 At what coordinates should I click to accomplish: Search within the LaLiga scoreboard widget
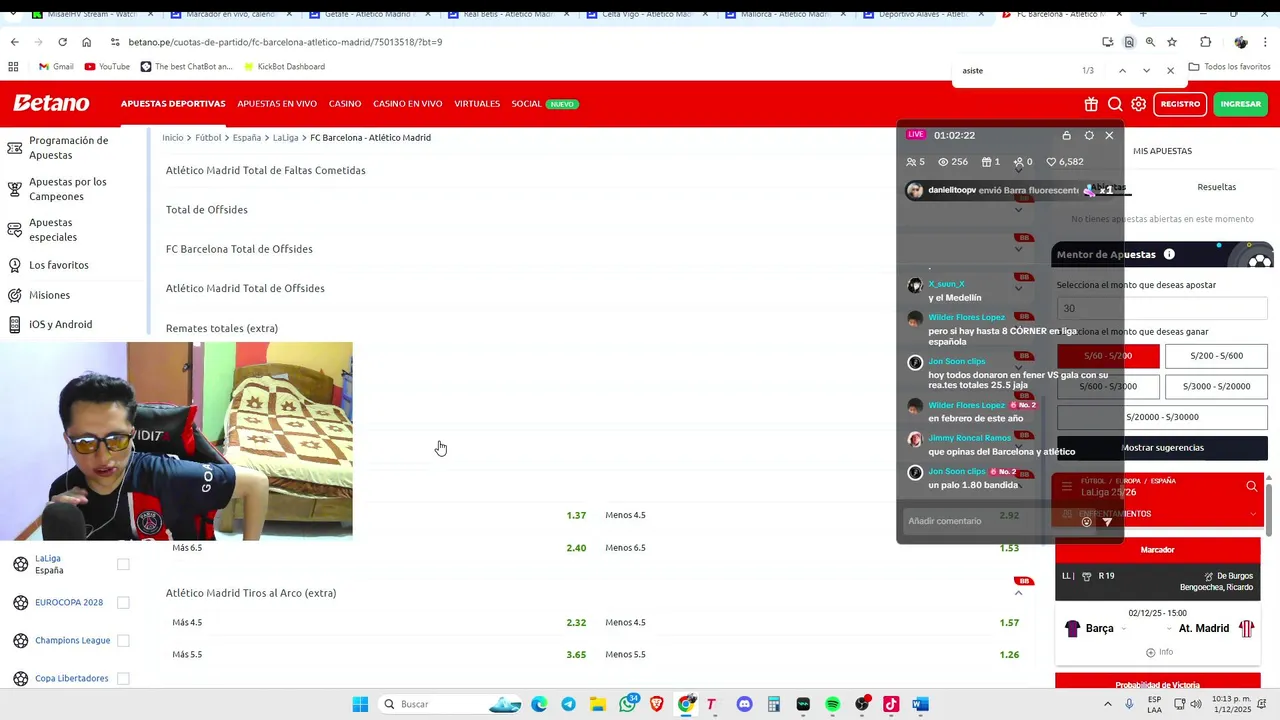(1252, 486)
